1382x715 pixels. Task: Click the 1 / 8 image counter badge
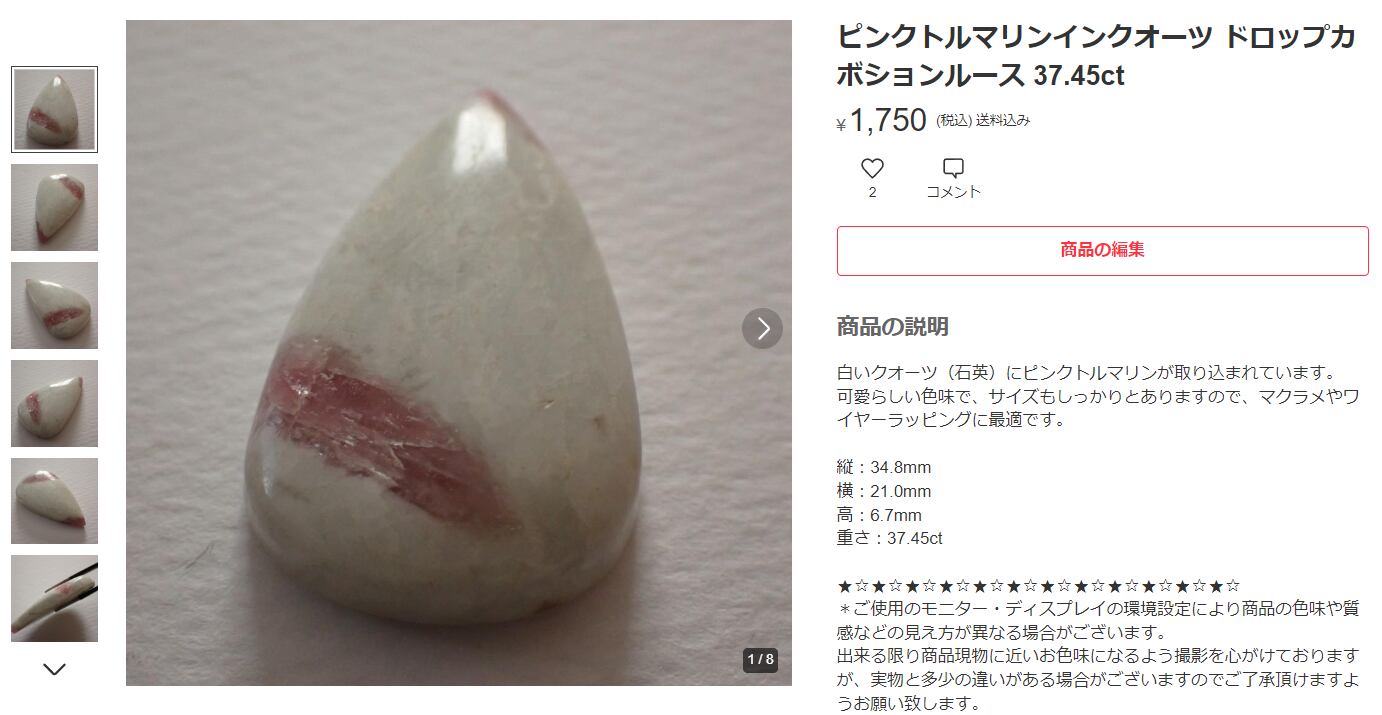(x=760, y=660)
